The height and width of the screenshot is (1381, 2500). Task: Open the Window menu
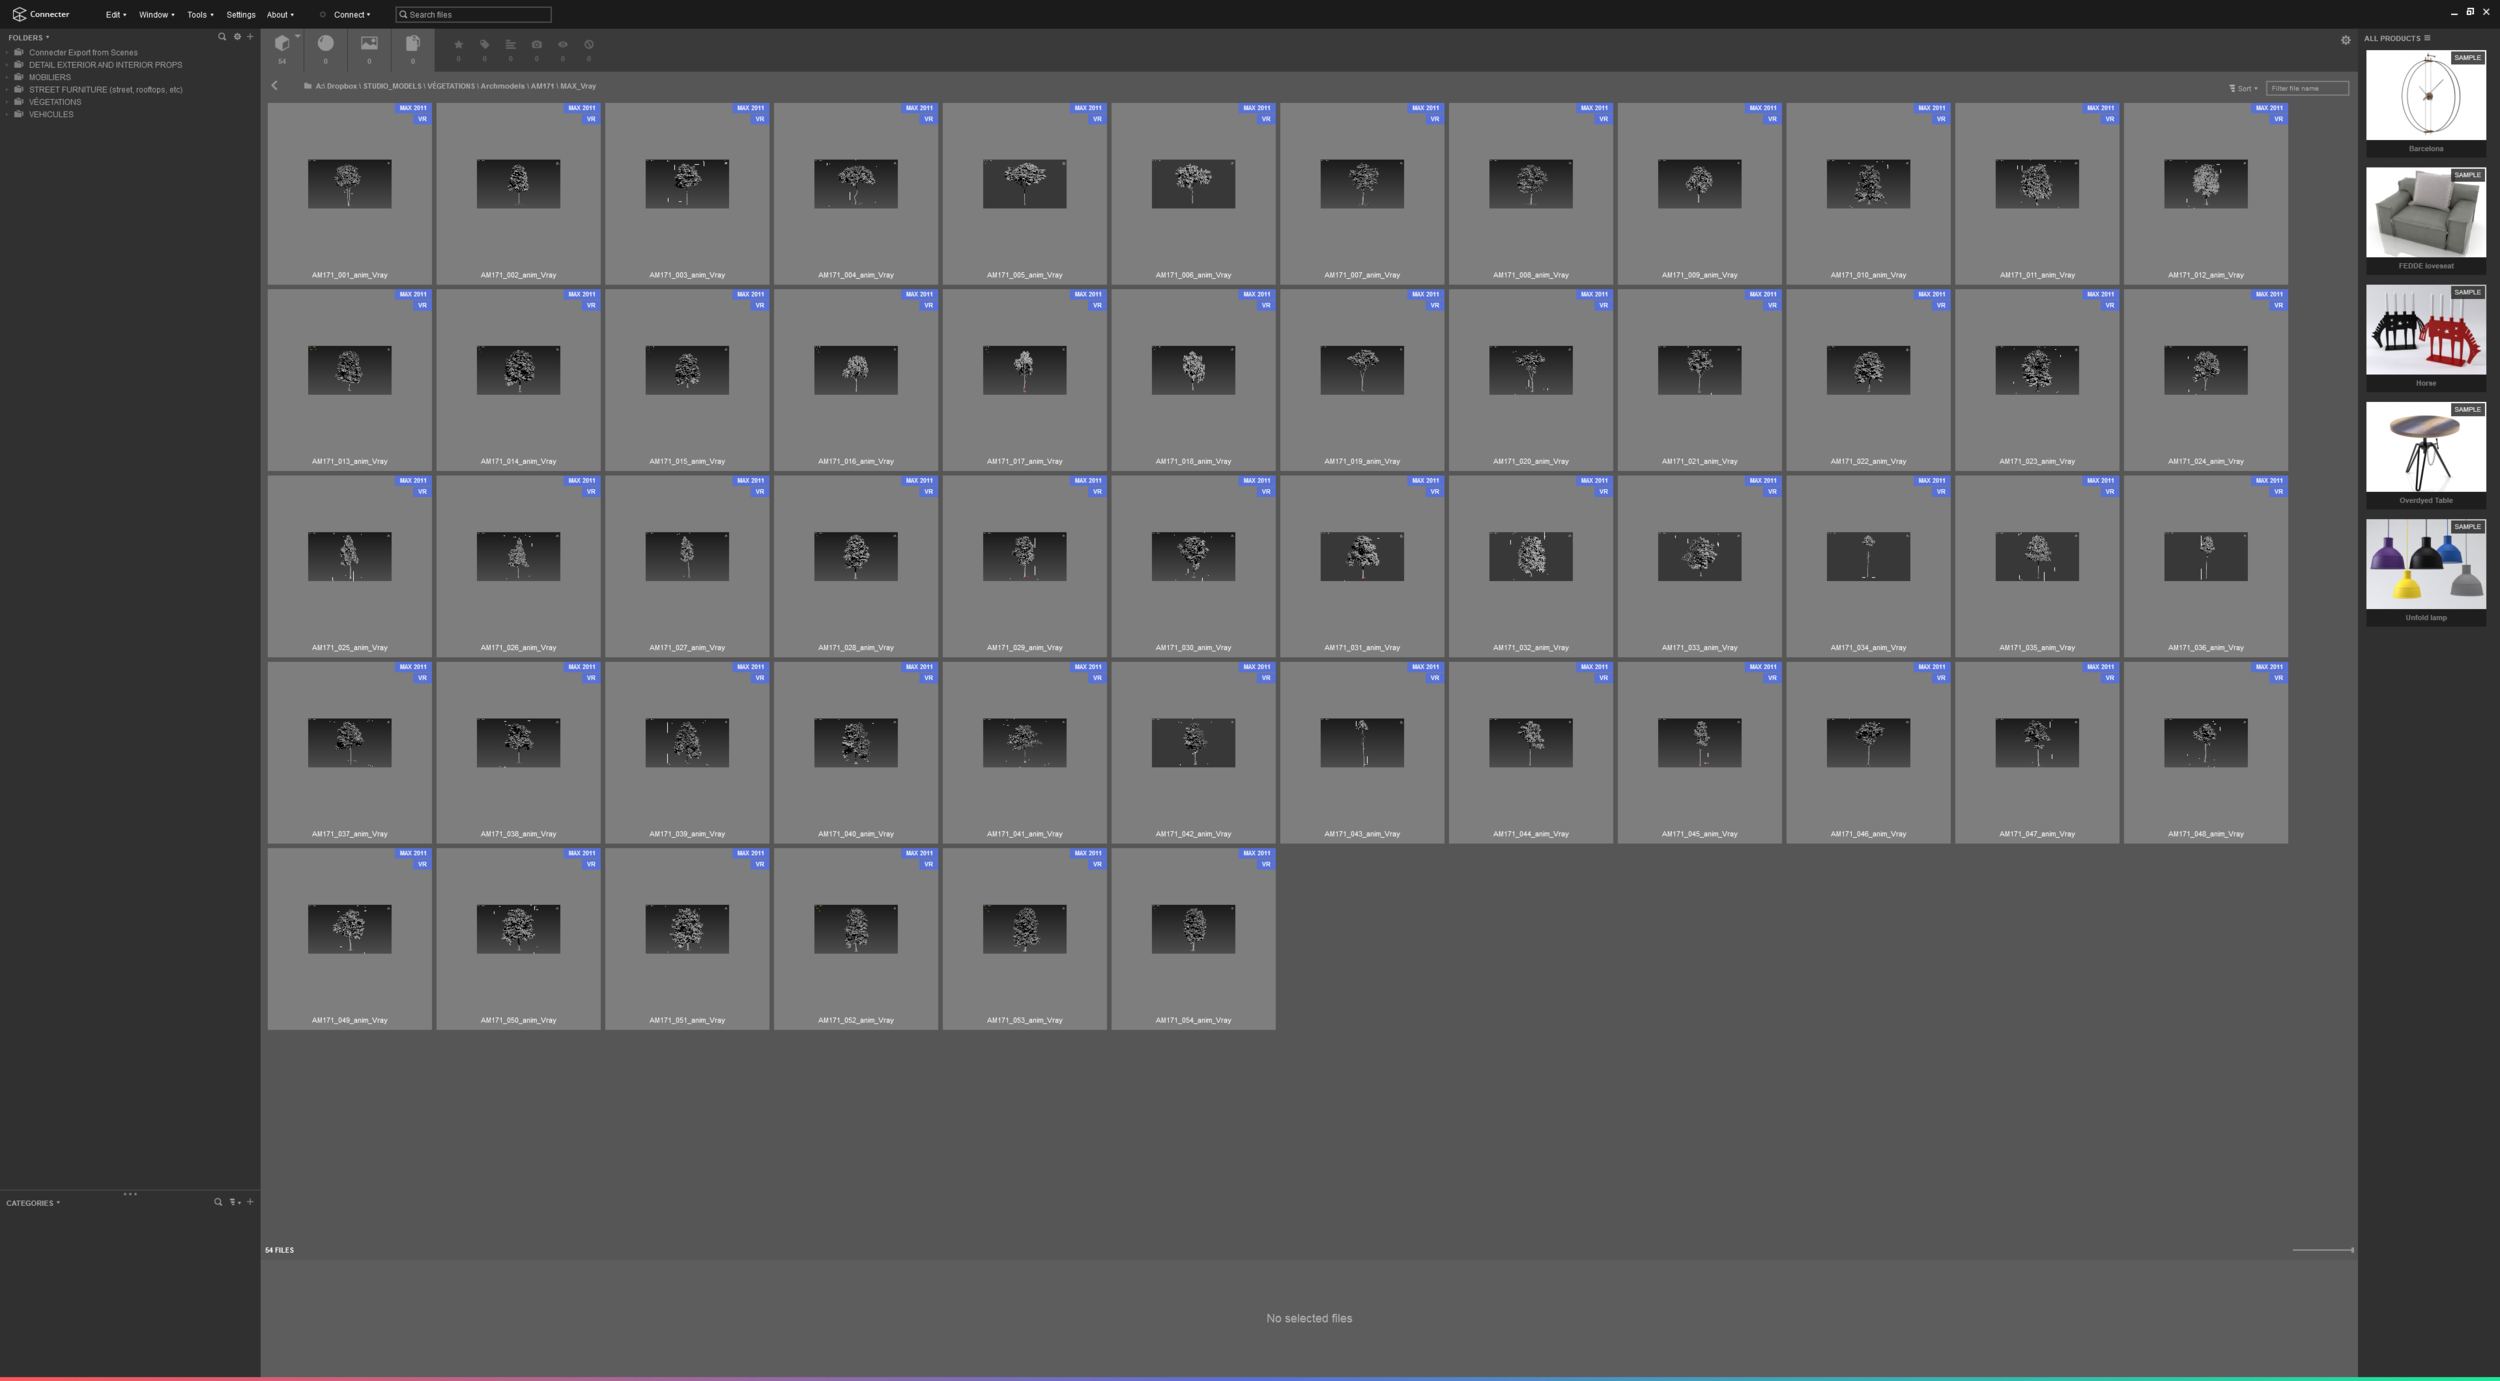156,15
